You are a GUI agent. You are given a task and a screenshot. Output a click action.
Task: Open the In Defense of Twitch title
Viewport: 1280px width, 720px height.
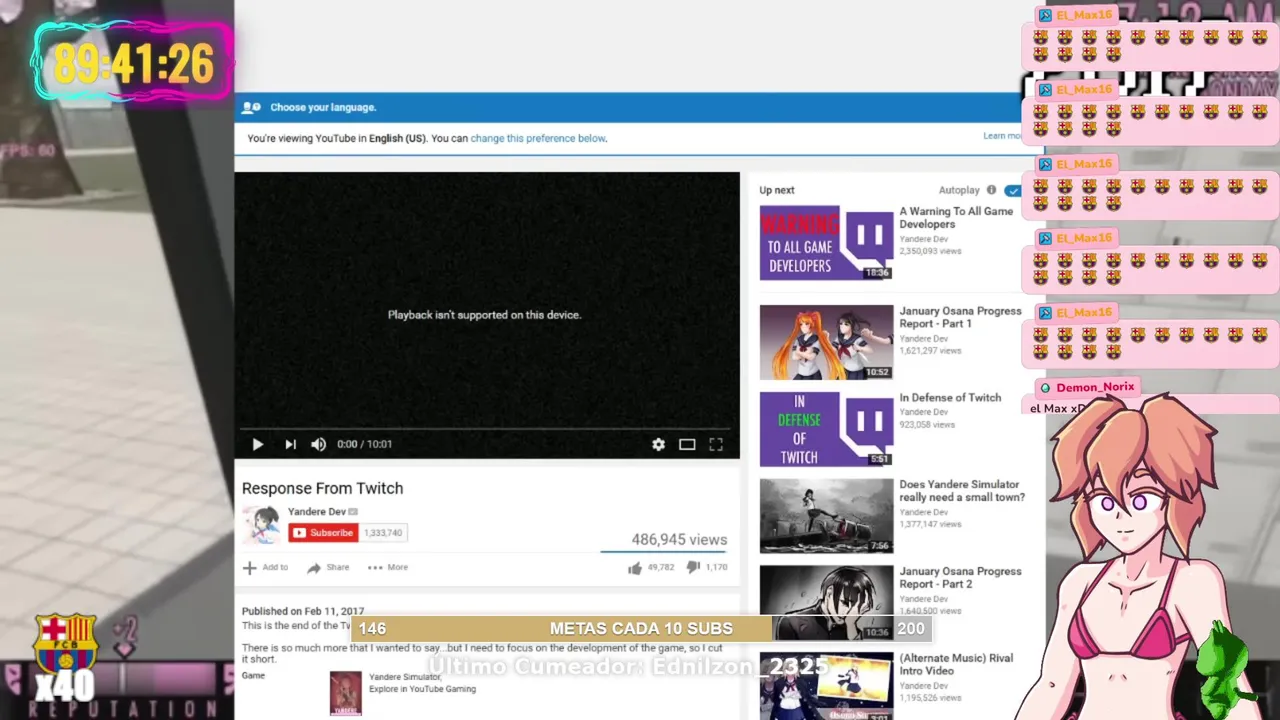point(950,397)
